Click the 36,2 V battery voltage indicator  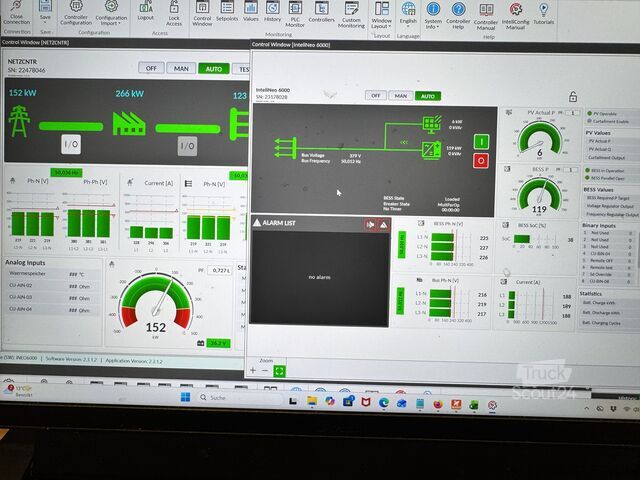click(218, 343)
